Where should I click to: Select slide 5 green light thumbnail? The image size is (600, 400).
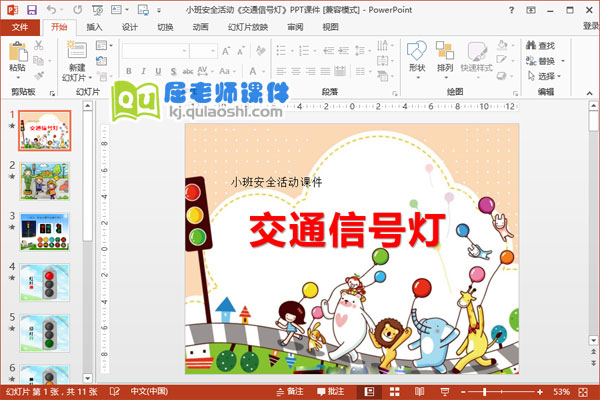point(45,333)
